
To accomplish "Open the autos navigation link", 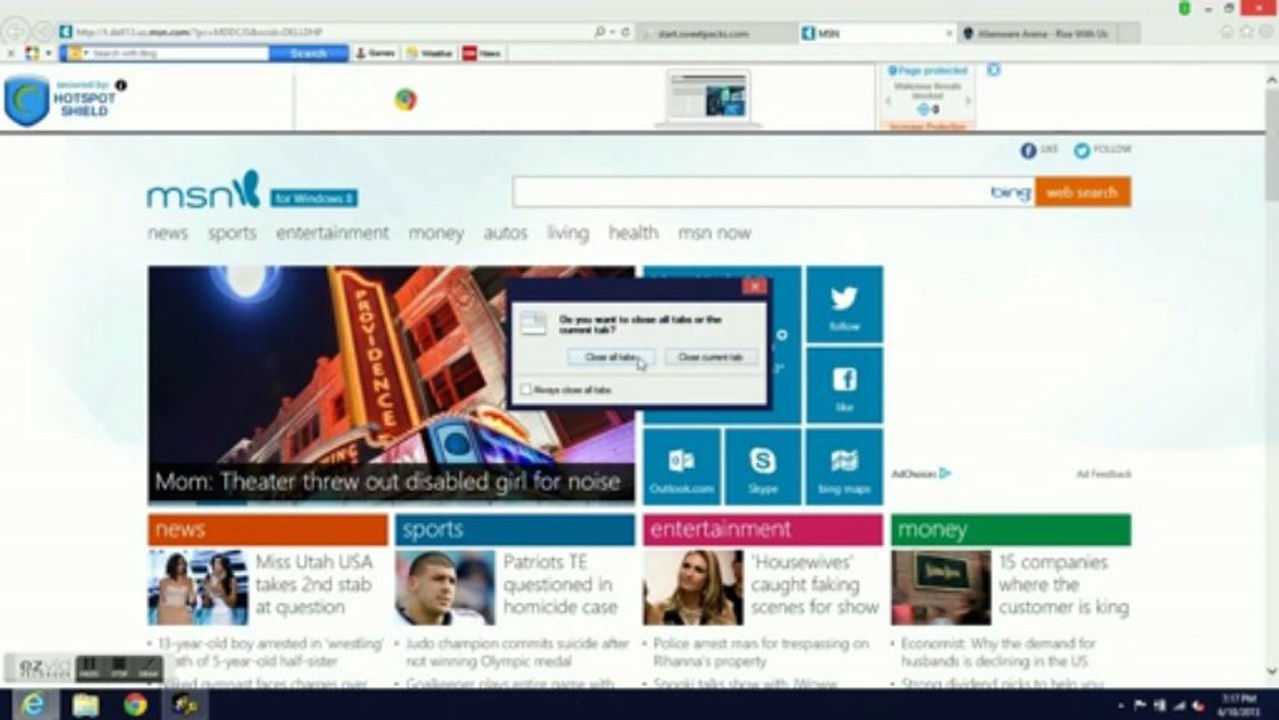I will (505, 233).
